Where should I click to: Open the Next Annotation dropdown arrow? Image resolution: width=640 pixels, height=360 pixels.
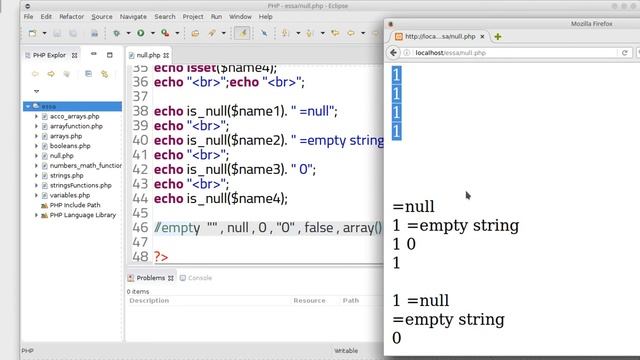(x=298, y=33)
